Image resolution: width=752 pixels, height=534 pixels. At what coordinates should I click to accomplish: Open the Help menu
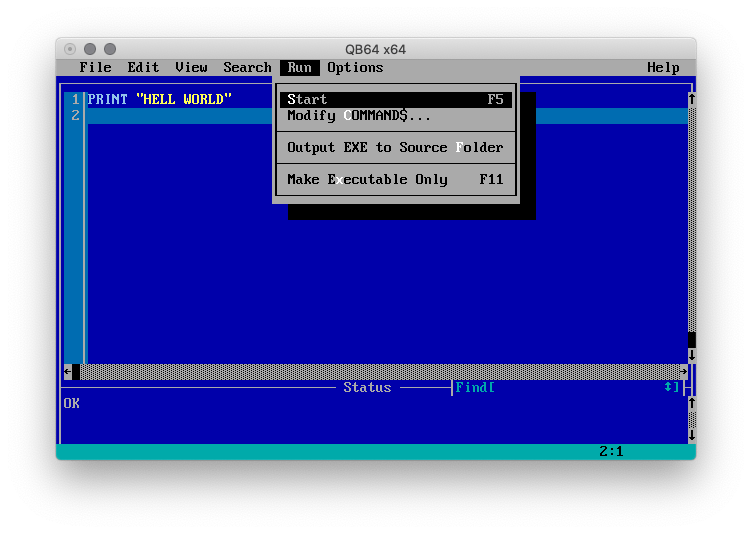tap(663, 68)
